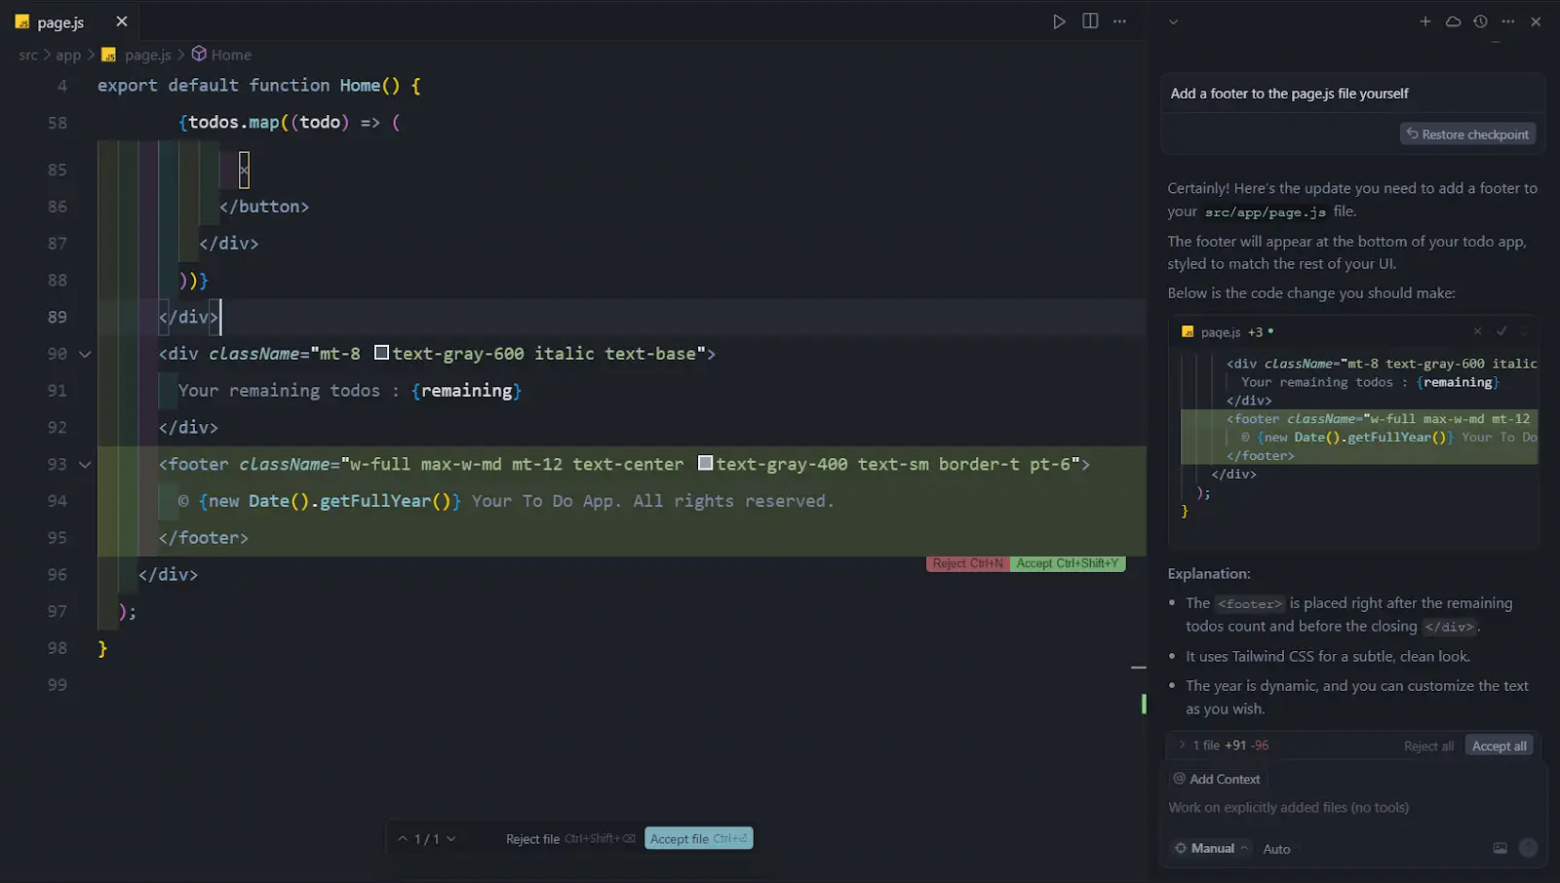Image resolution: width=1560 pixels, height=883 pixels.
Task: Open the chat panel's three-dot menu
Action: point(1508,21)
